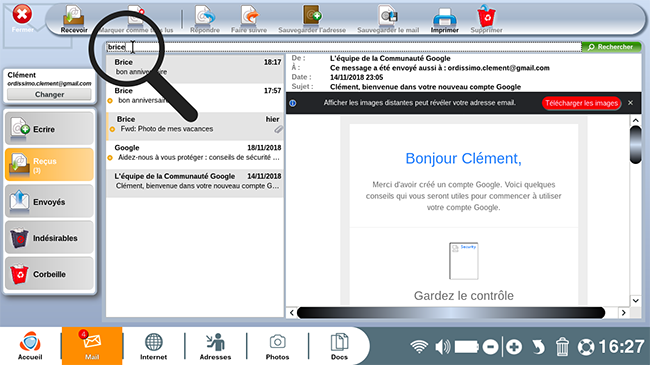This screenshot has height=365, width=650.
Task: Click the Recevoir mail icon
Action: (x=74, y=19)
